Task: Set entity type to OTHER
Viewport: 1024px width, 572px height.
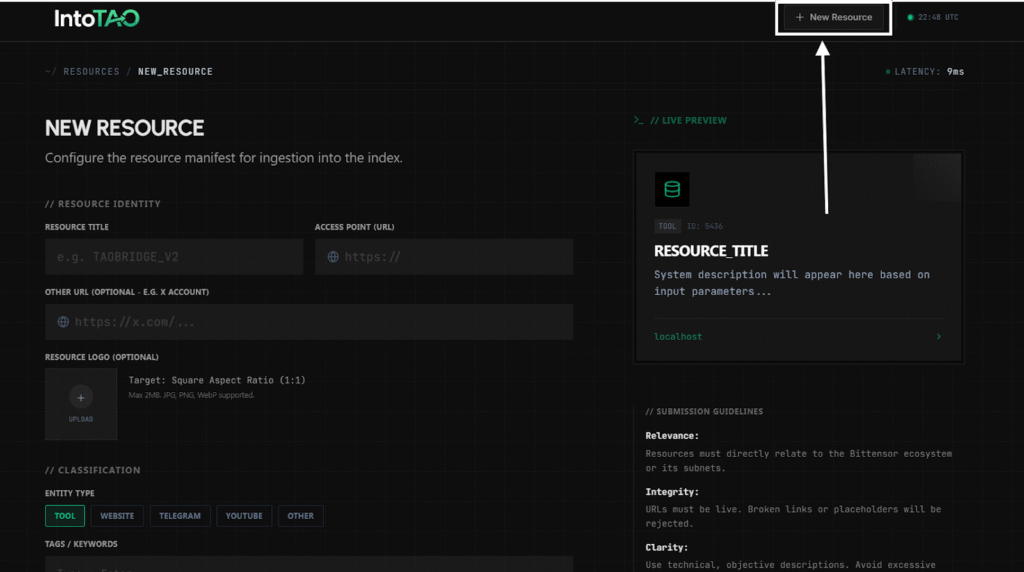Action: [x=300, y=516]
